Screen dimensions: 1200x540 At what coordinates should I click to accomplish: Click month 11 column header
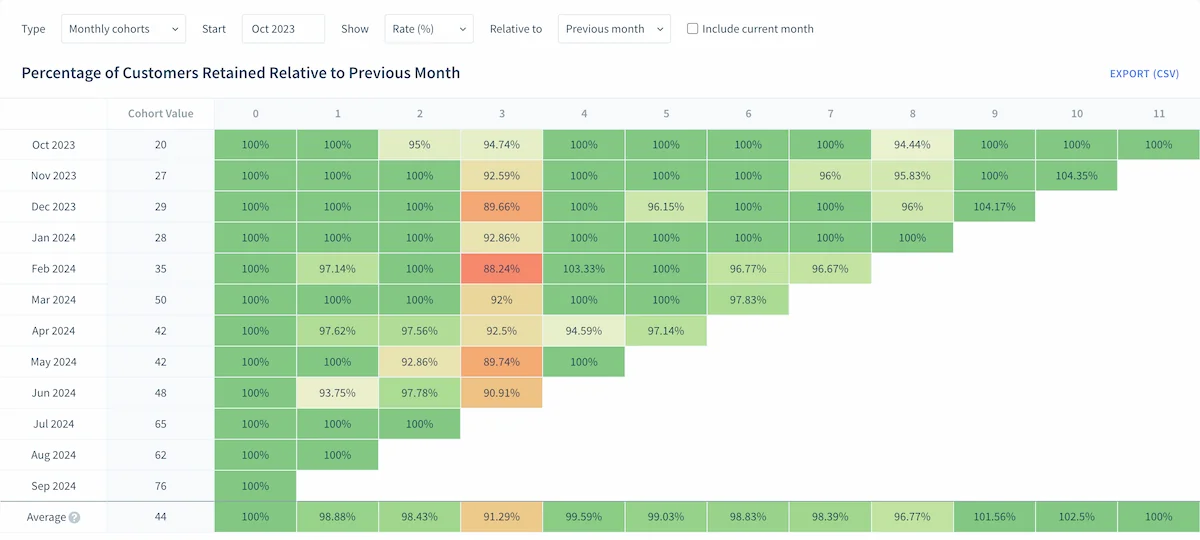[x=1158, y=114]
